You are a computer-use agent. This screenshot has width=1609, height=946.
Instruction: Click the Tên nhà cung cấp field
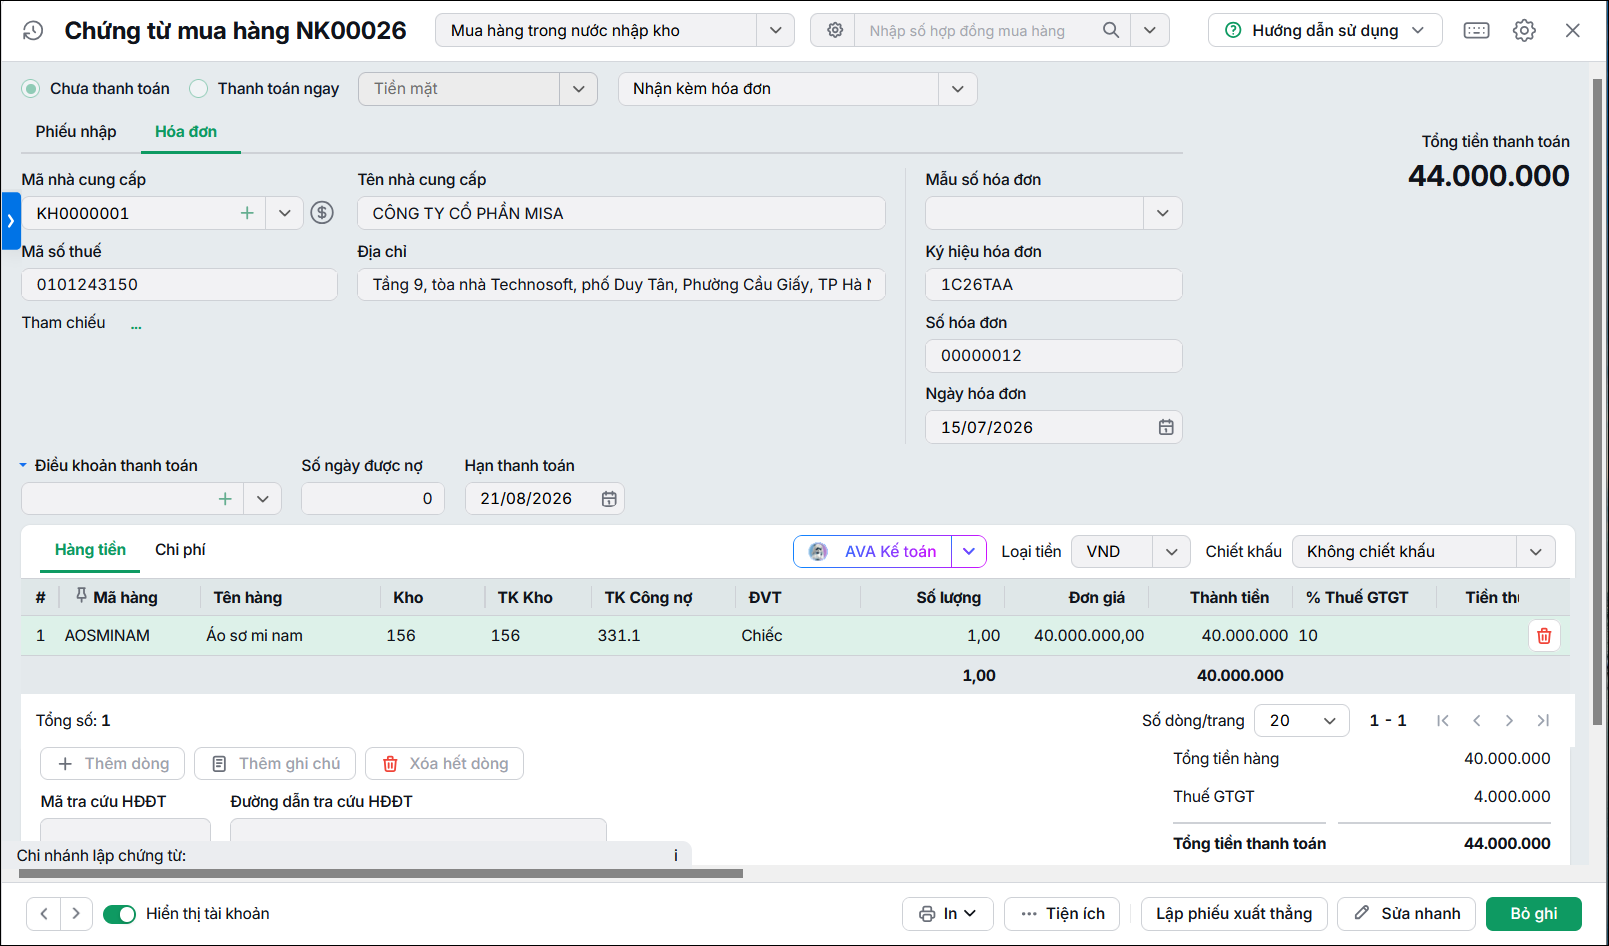tap(622, 213)
